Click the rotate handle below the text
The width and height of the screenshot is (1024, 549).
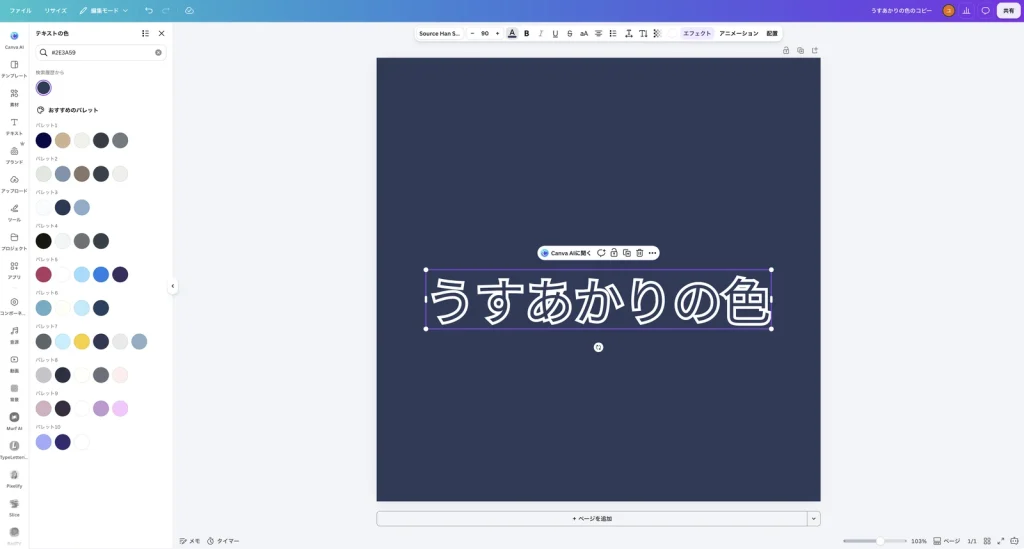click(598, 347)
